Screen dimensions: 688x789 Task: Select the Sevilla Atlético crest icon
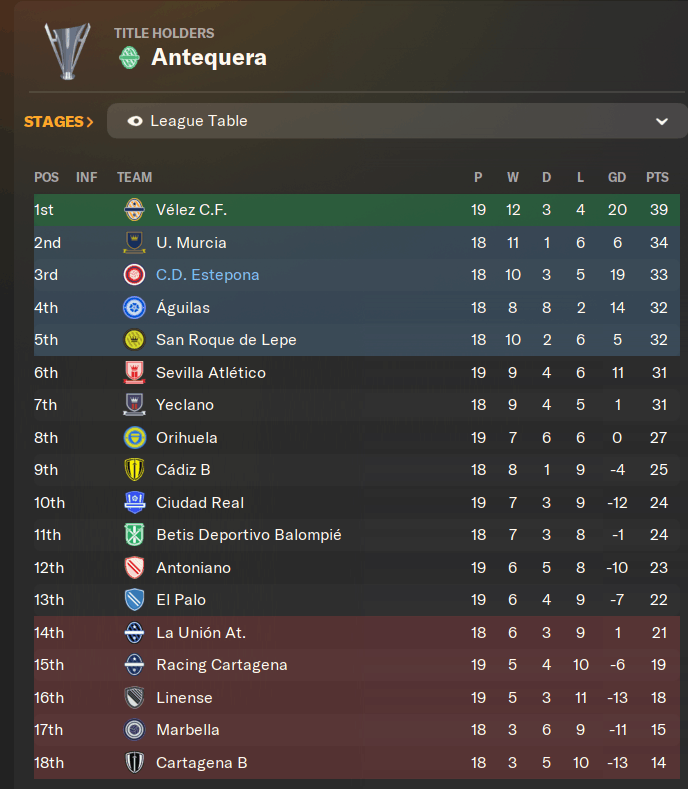click(x=134, y=372)
